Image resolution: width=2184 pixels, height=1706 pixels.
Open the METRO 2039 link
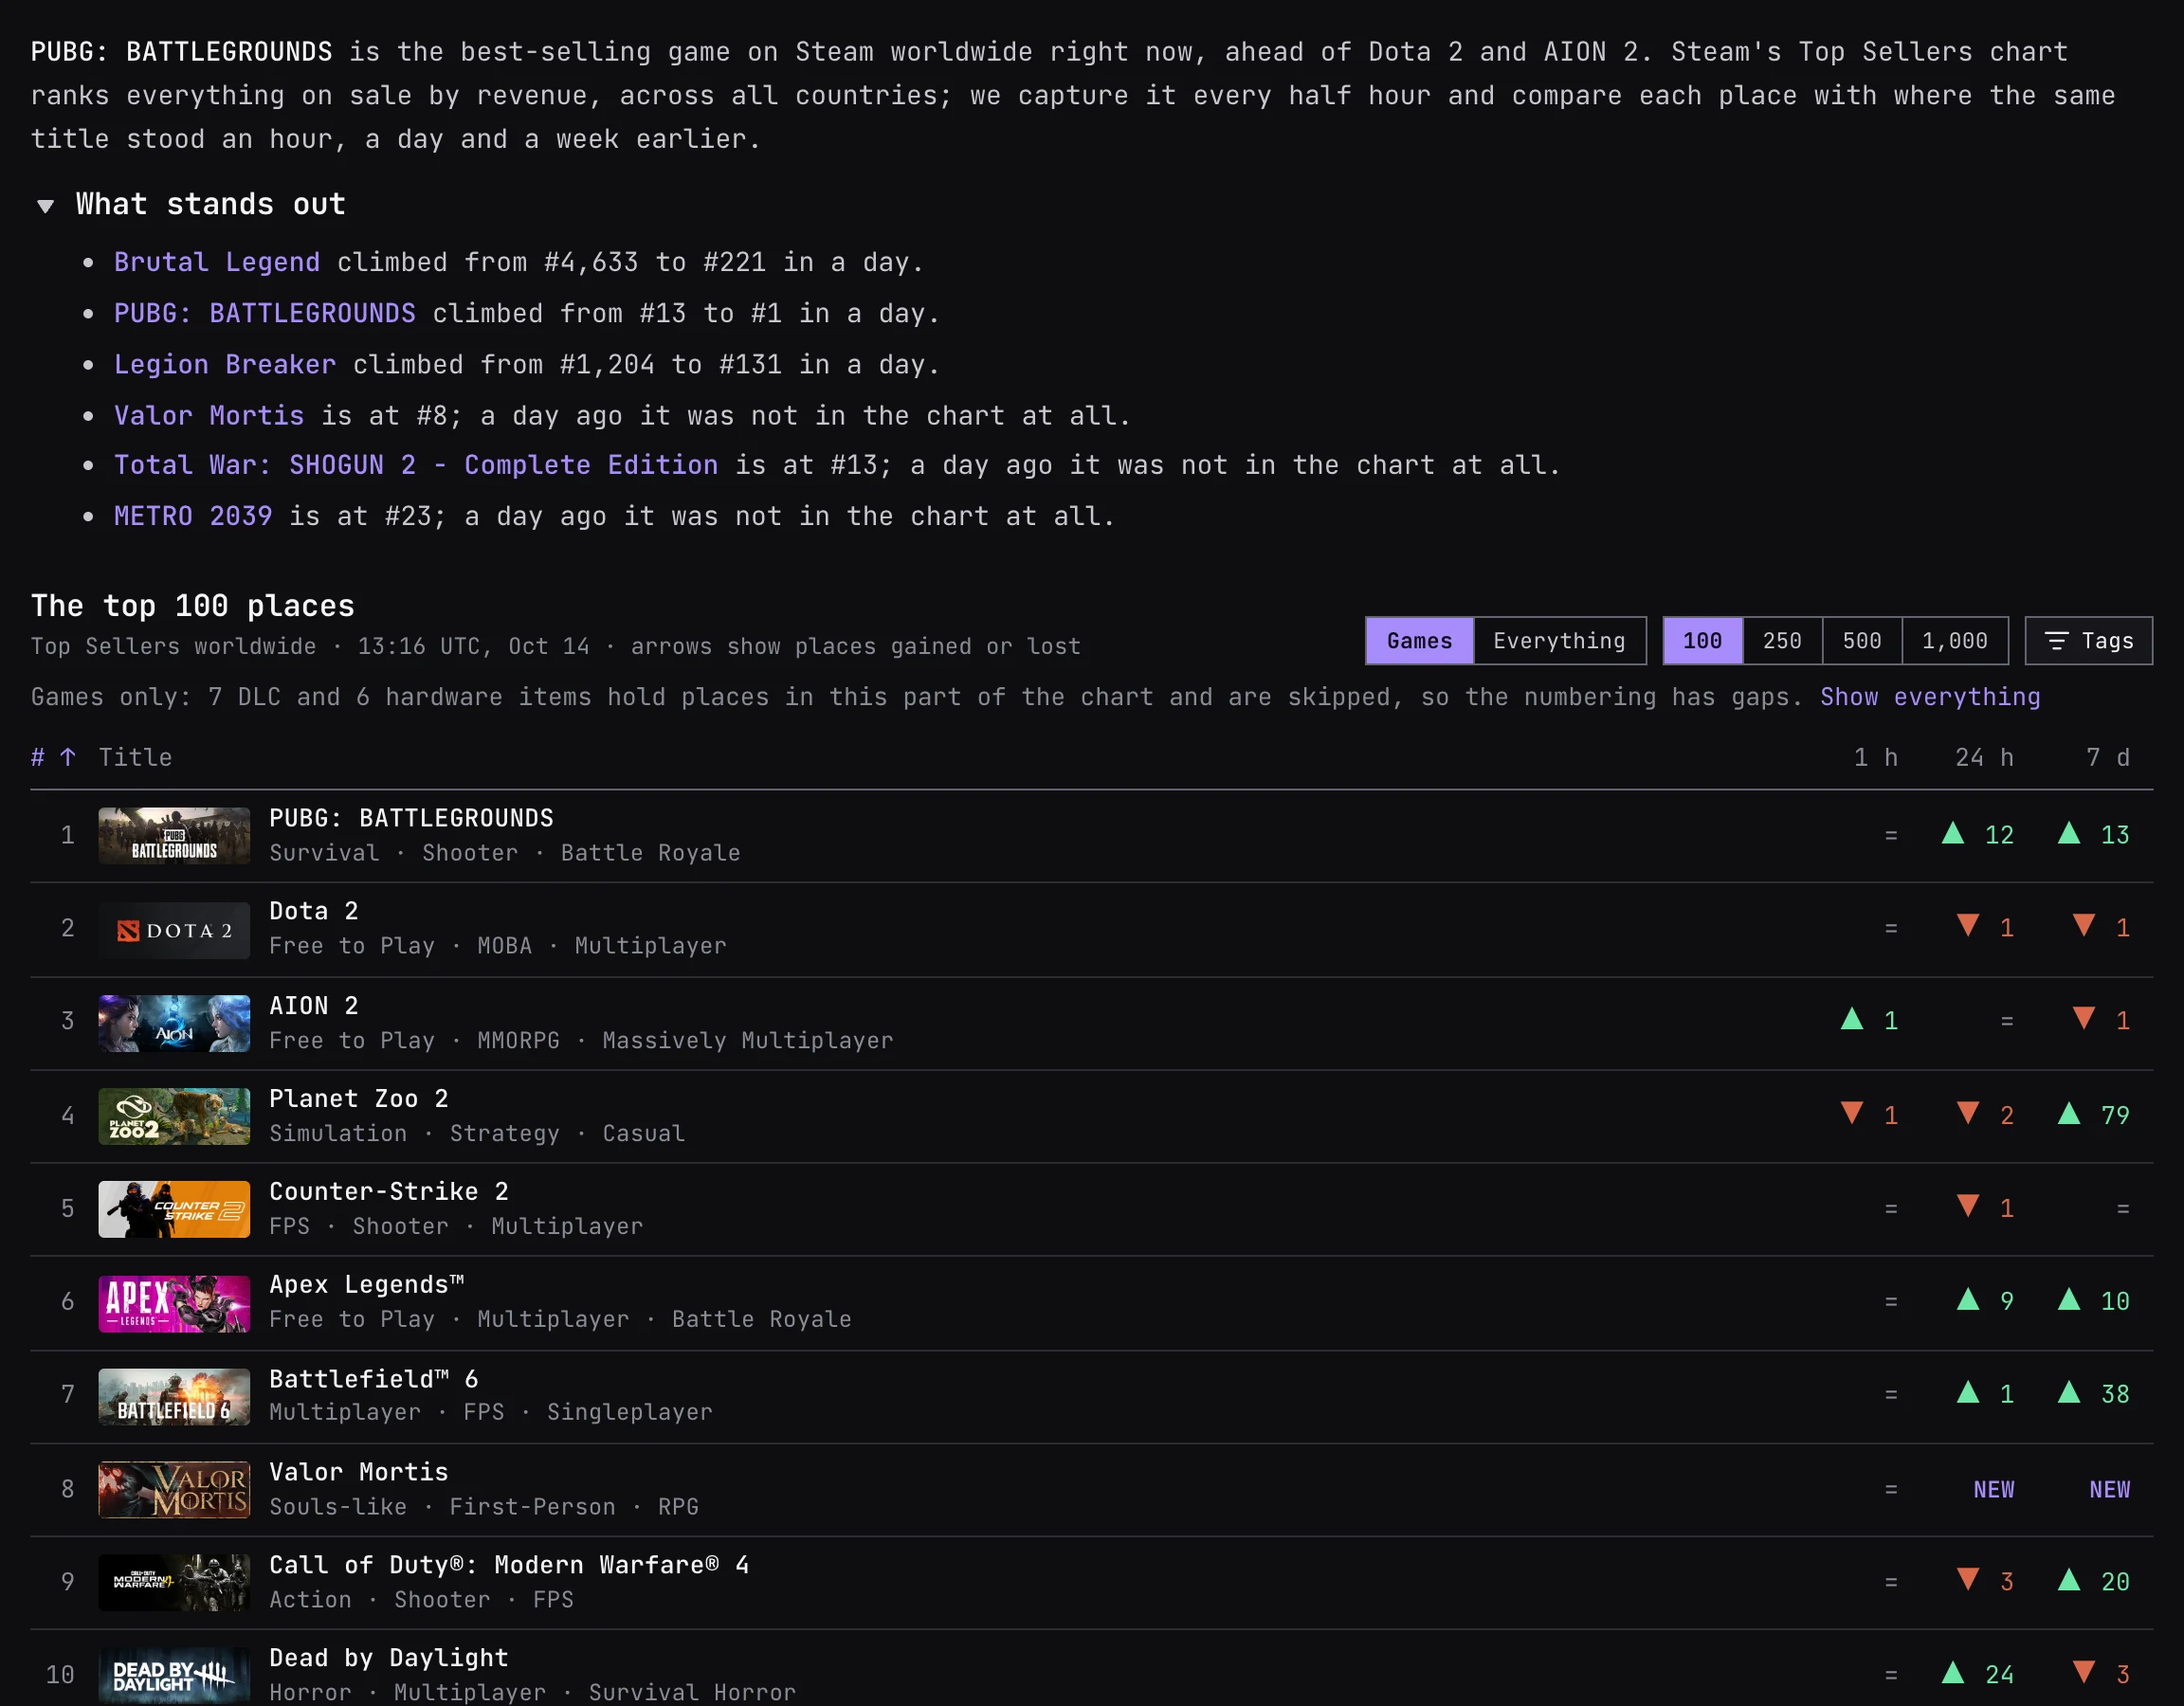[193, 516]
